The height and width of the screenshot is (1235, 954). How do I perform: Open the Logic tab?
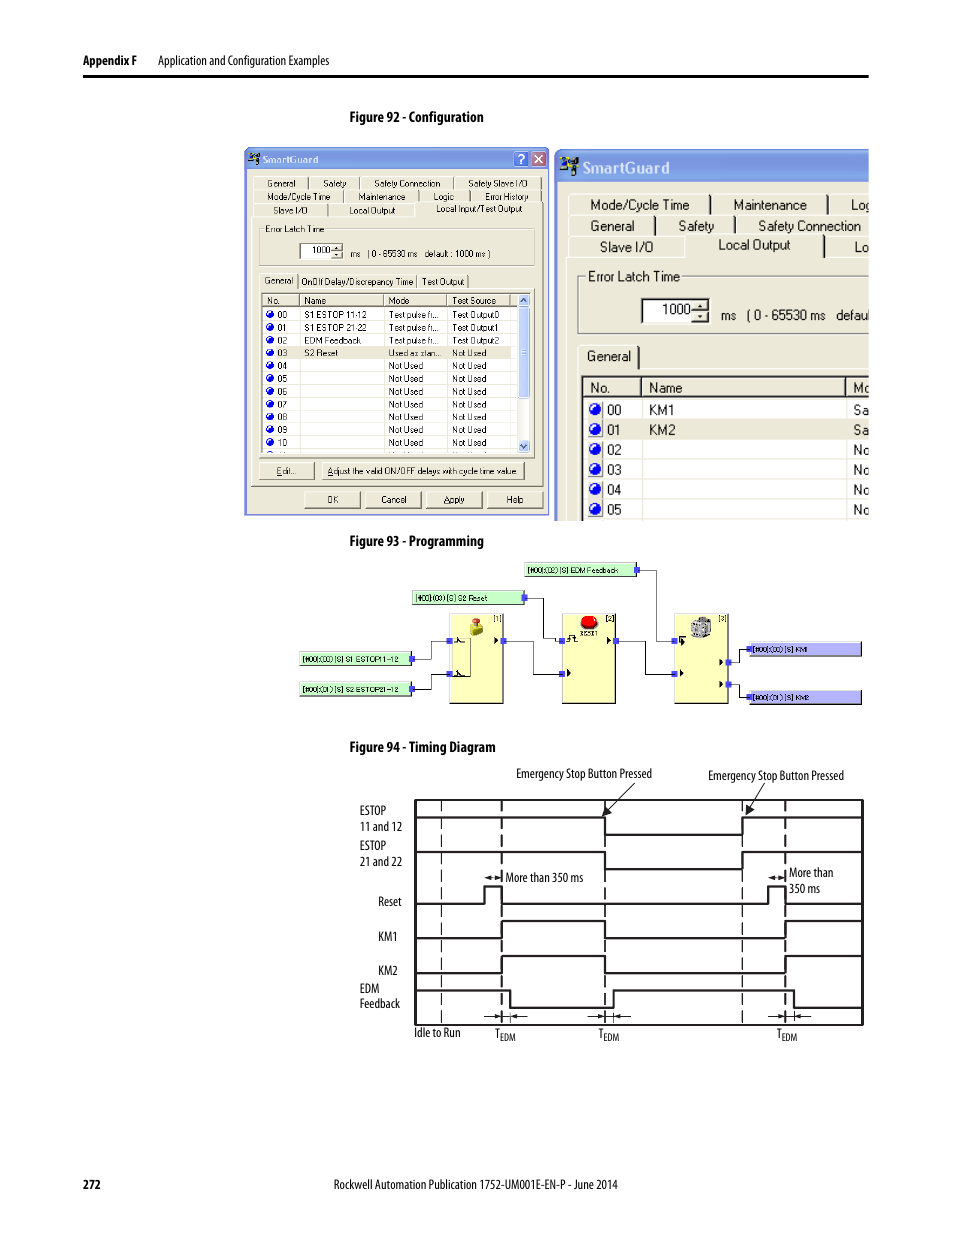pos(443,197)
